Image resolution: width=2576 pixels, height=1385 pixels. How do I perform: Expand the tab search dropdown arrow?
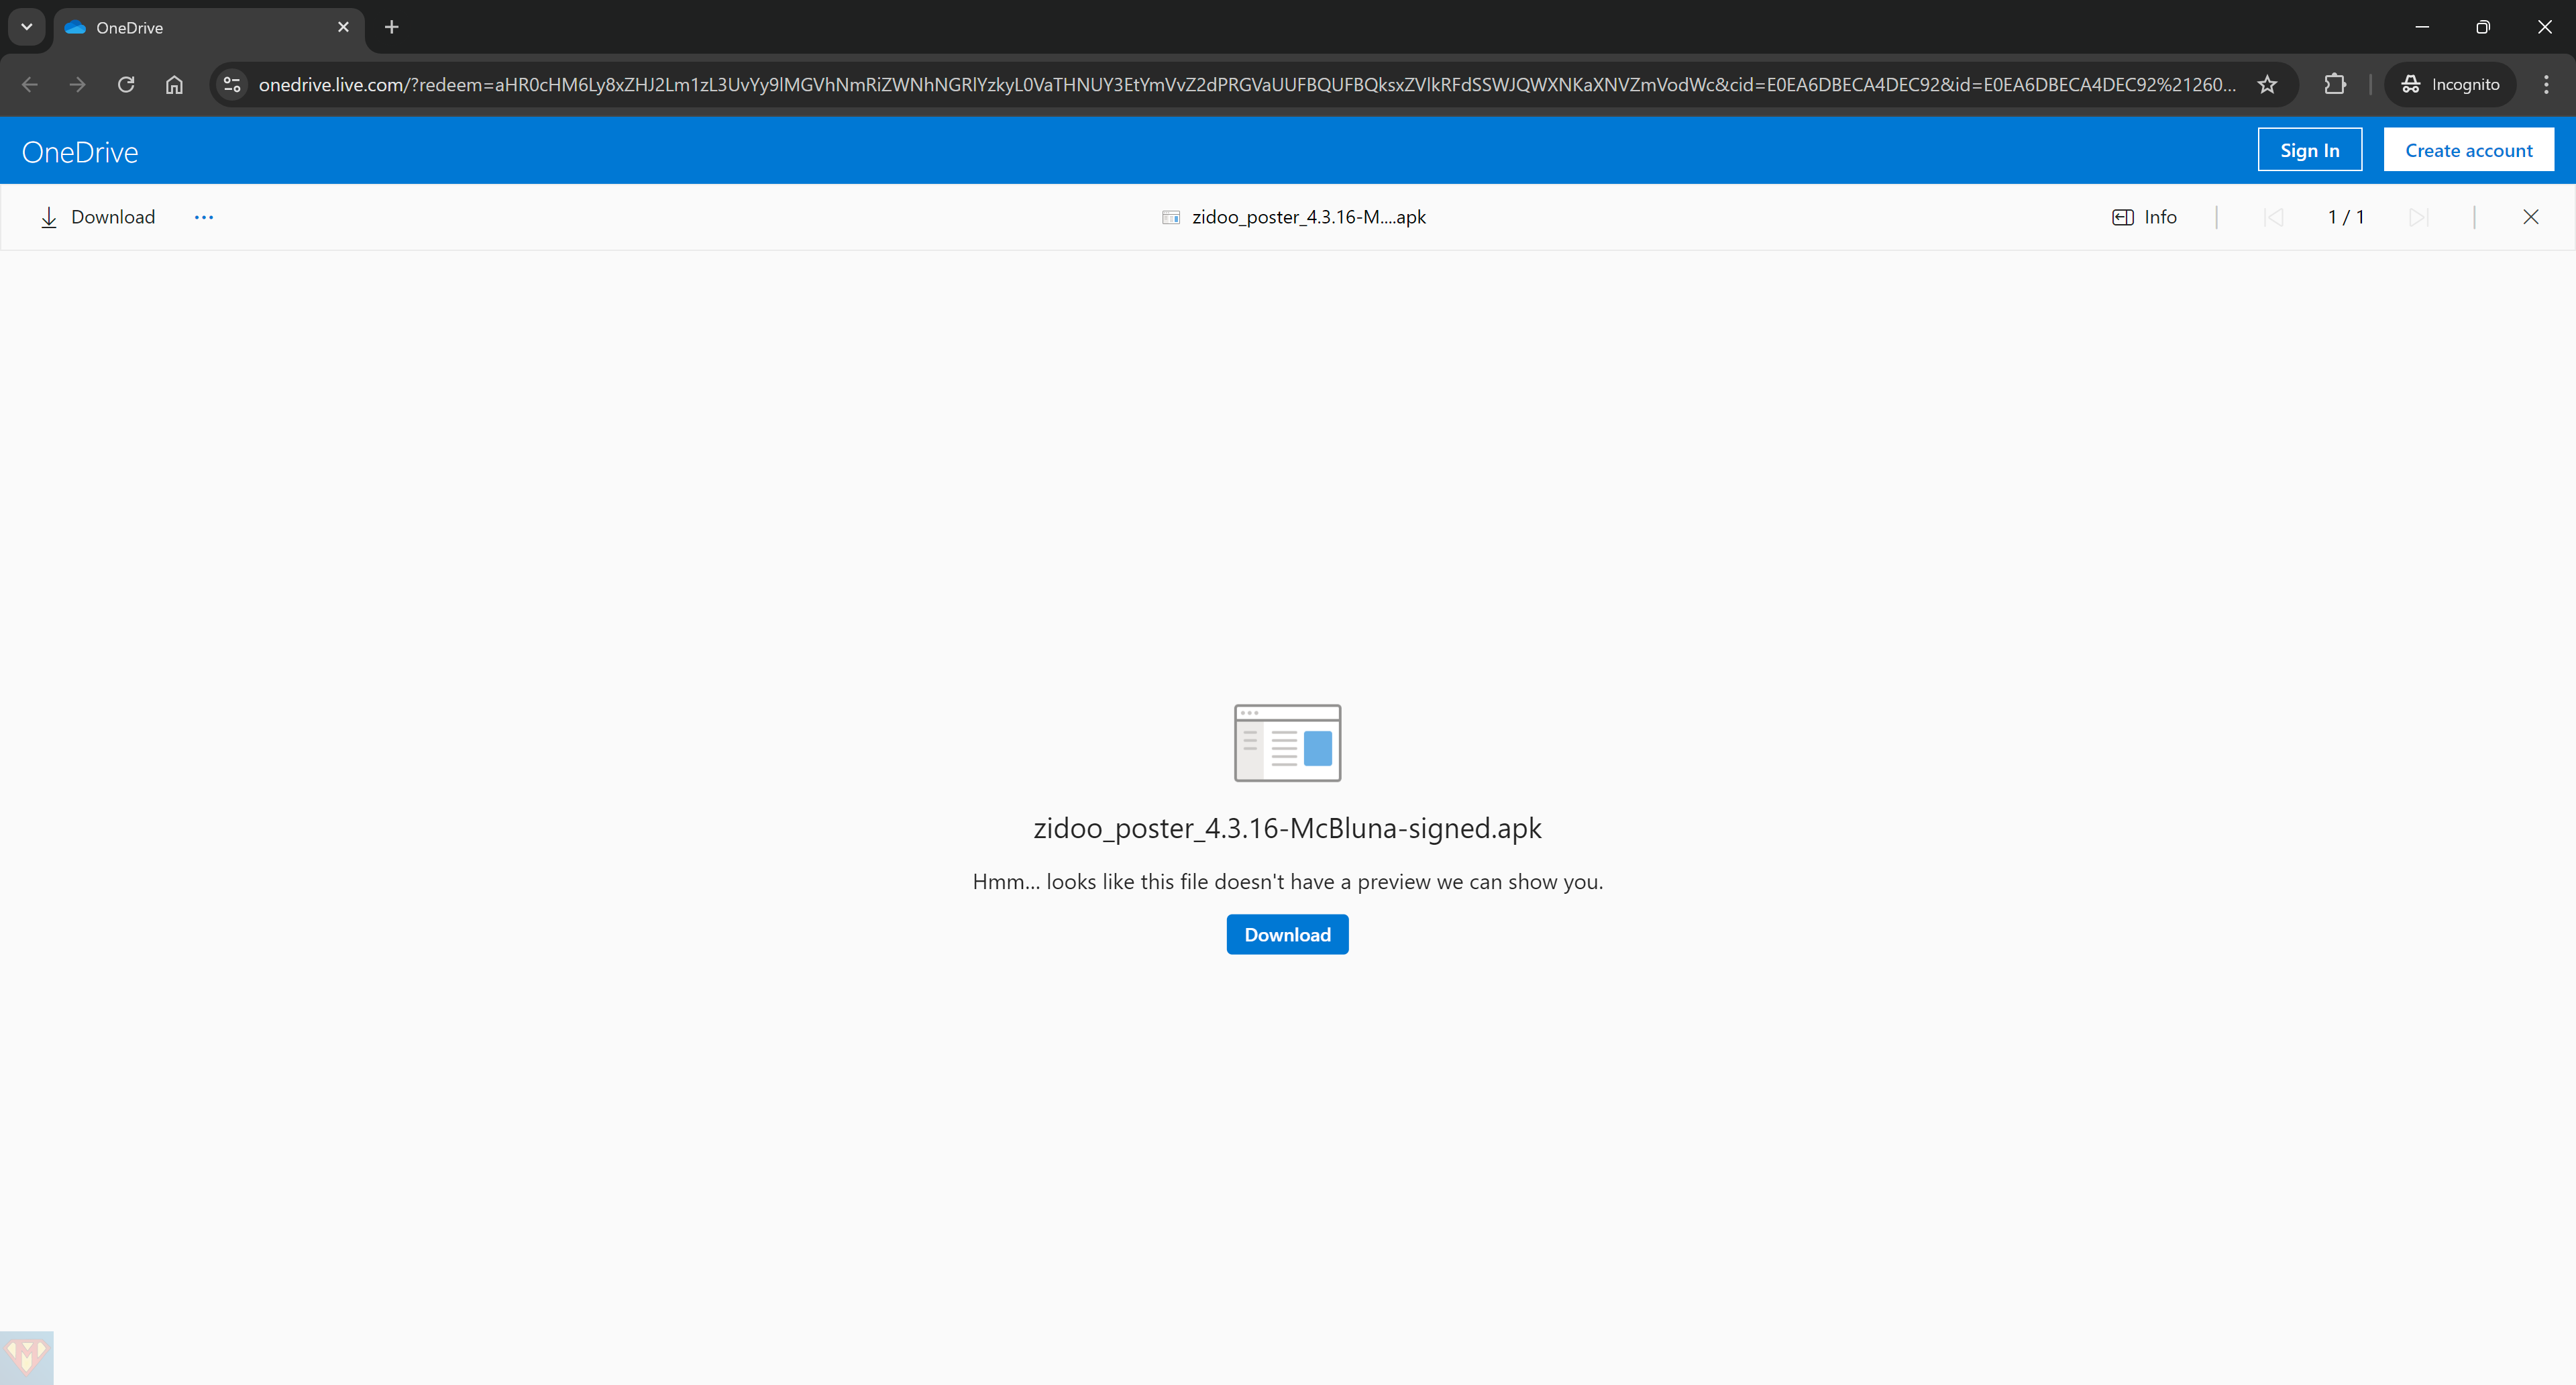27,27
